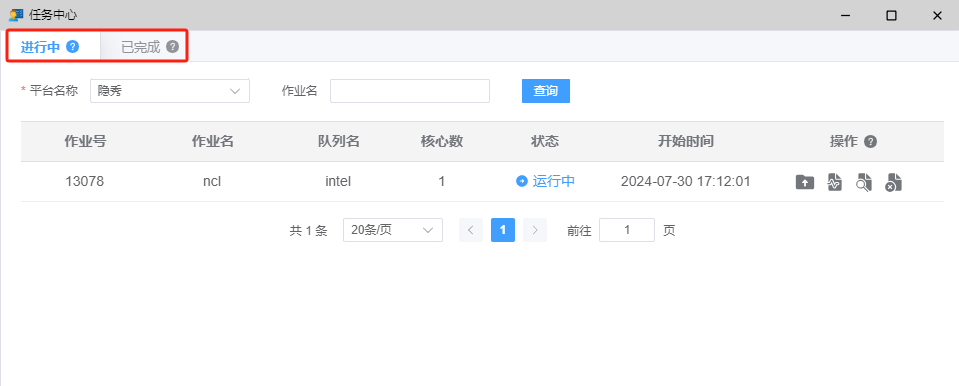
Task: Click the blue running status icon
Action: [x=522, y=182]
